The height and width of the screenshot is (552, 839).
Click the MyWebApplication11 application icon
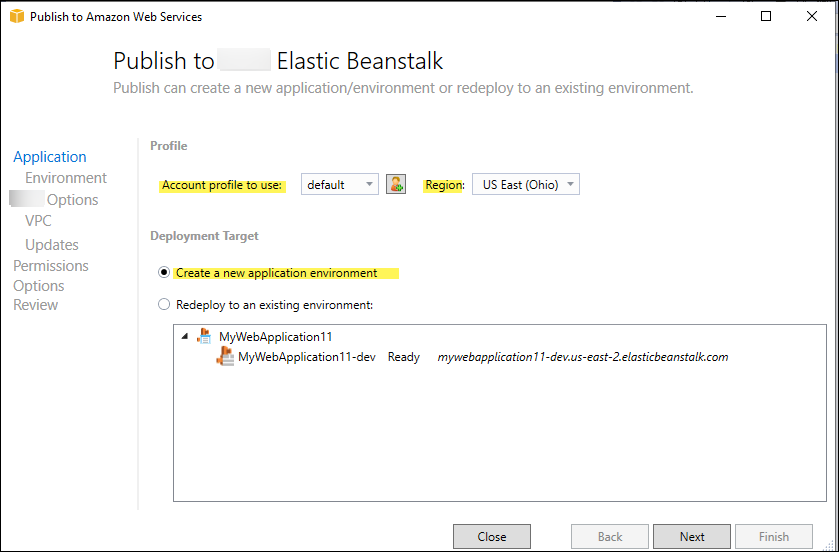pyautogui.click(x=204, y=337)
